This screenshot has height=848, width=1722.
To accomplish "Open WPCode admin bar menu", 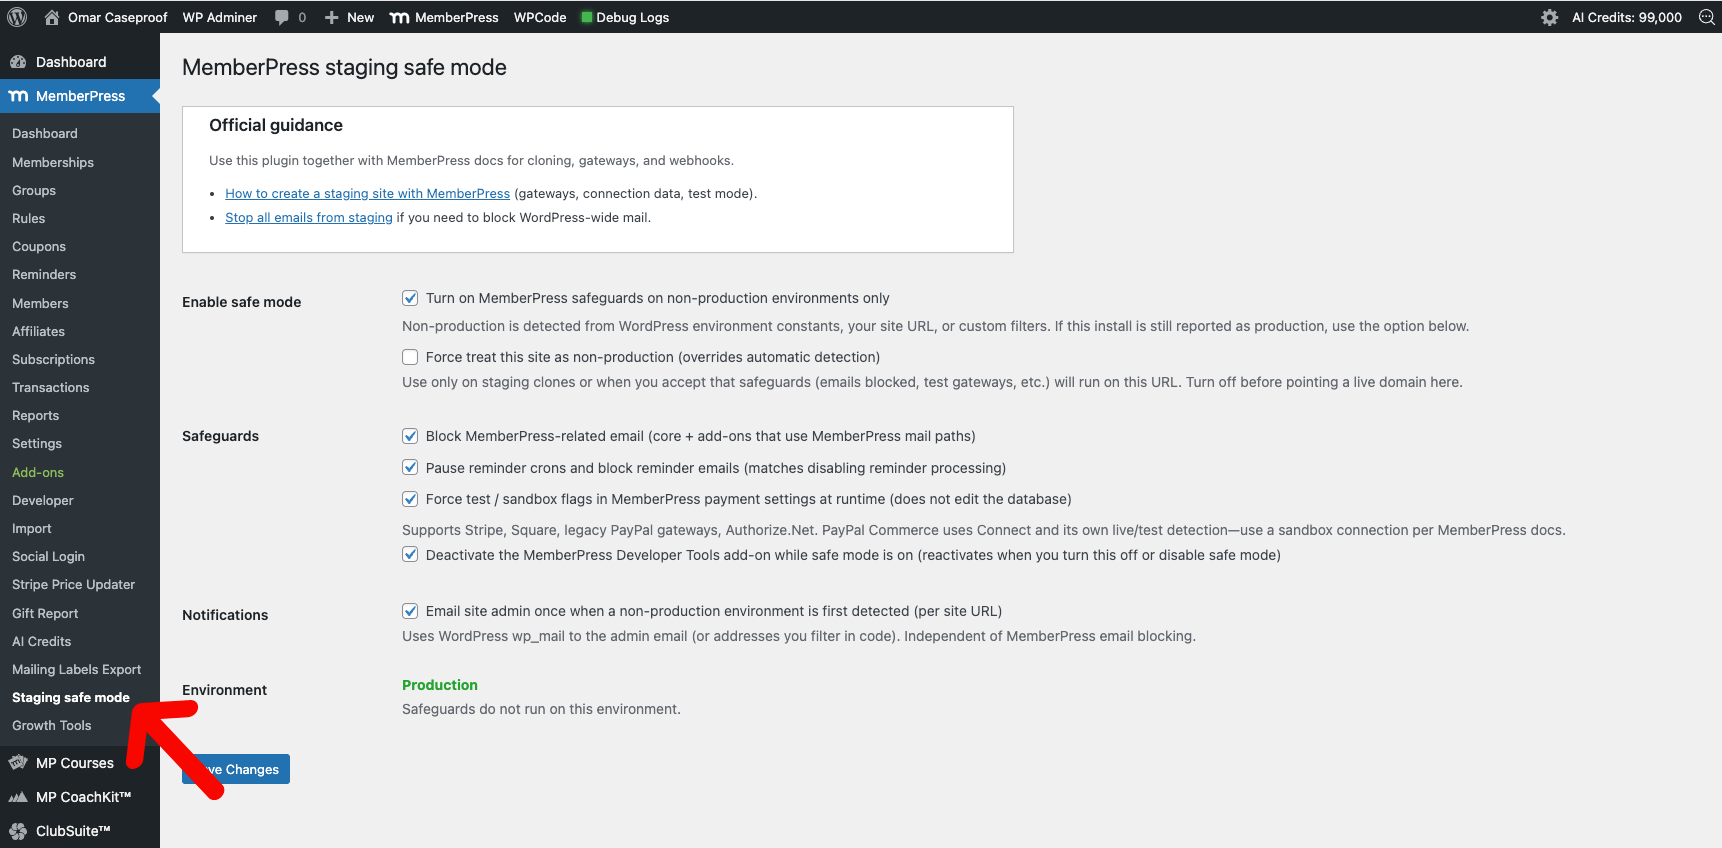I will click(x=540, y=17).
